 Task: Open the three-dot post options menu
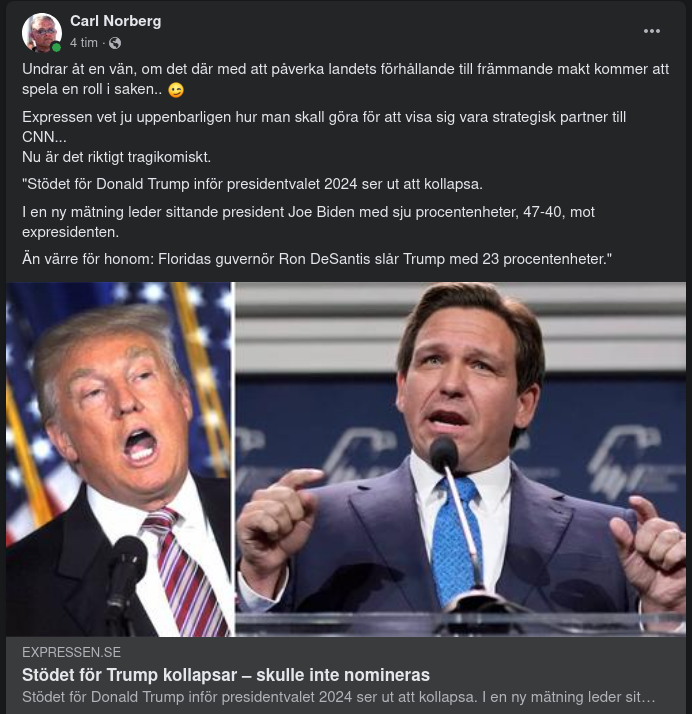(x=652, y=31)
